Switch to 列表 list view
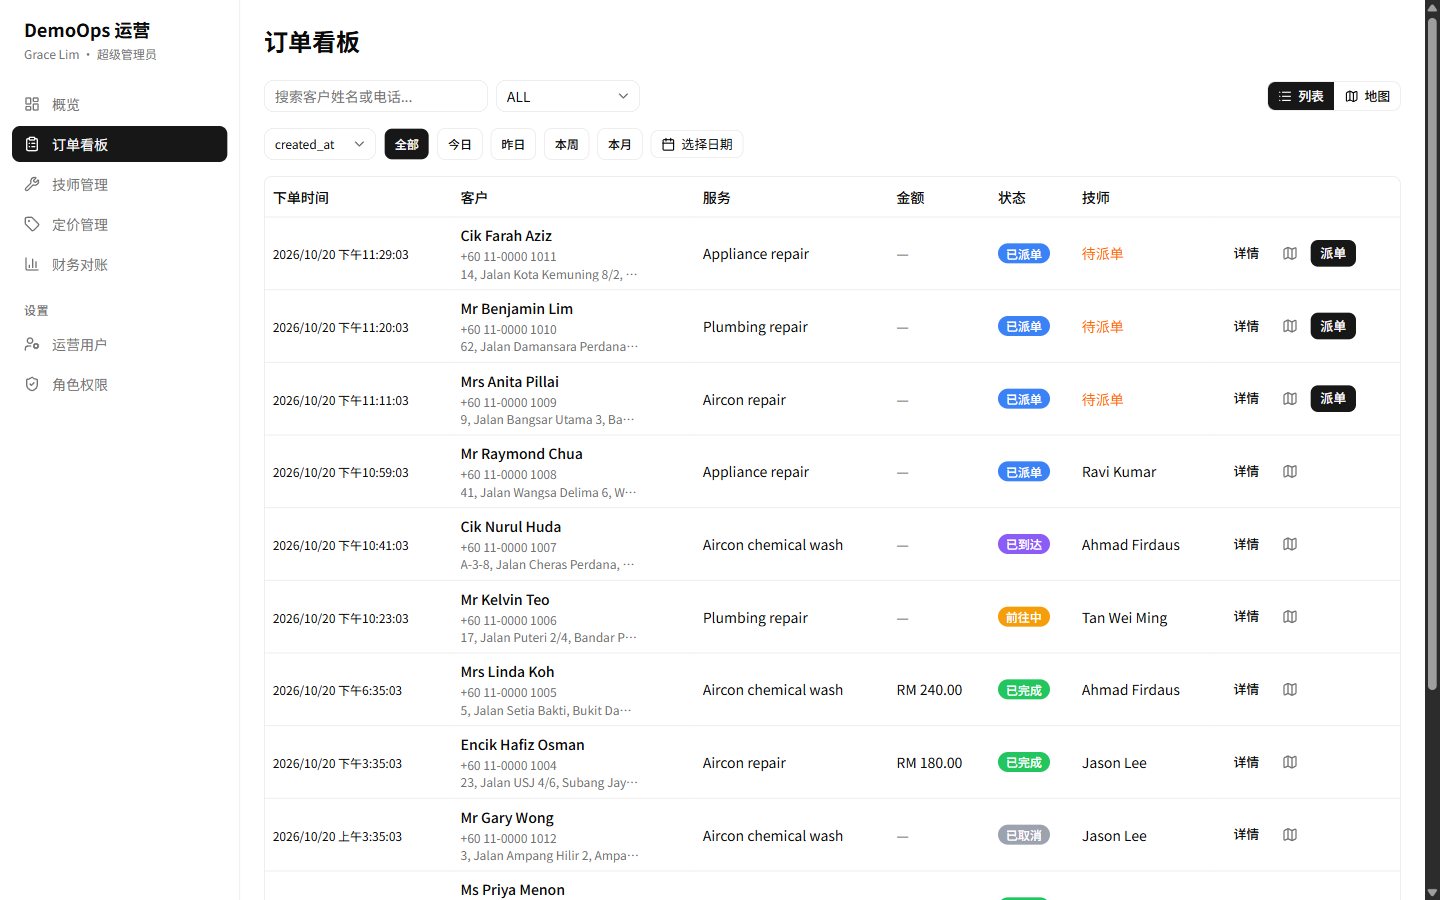This screenshot has height=900, width=1440. pos(1301,96)
